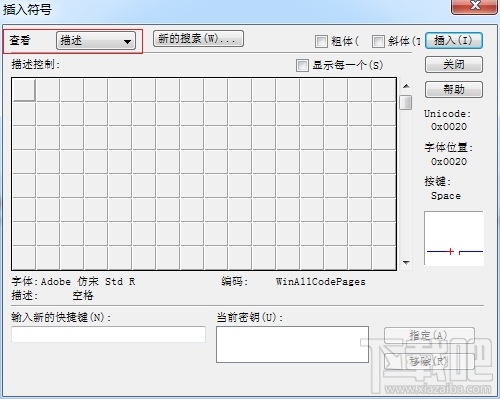Click the 当前密钥(U) list box
500x399 pixels.
click(292, 344)
